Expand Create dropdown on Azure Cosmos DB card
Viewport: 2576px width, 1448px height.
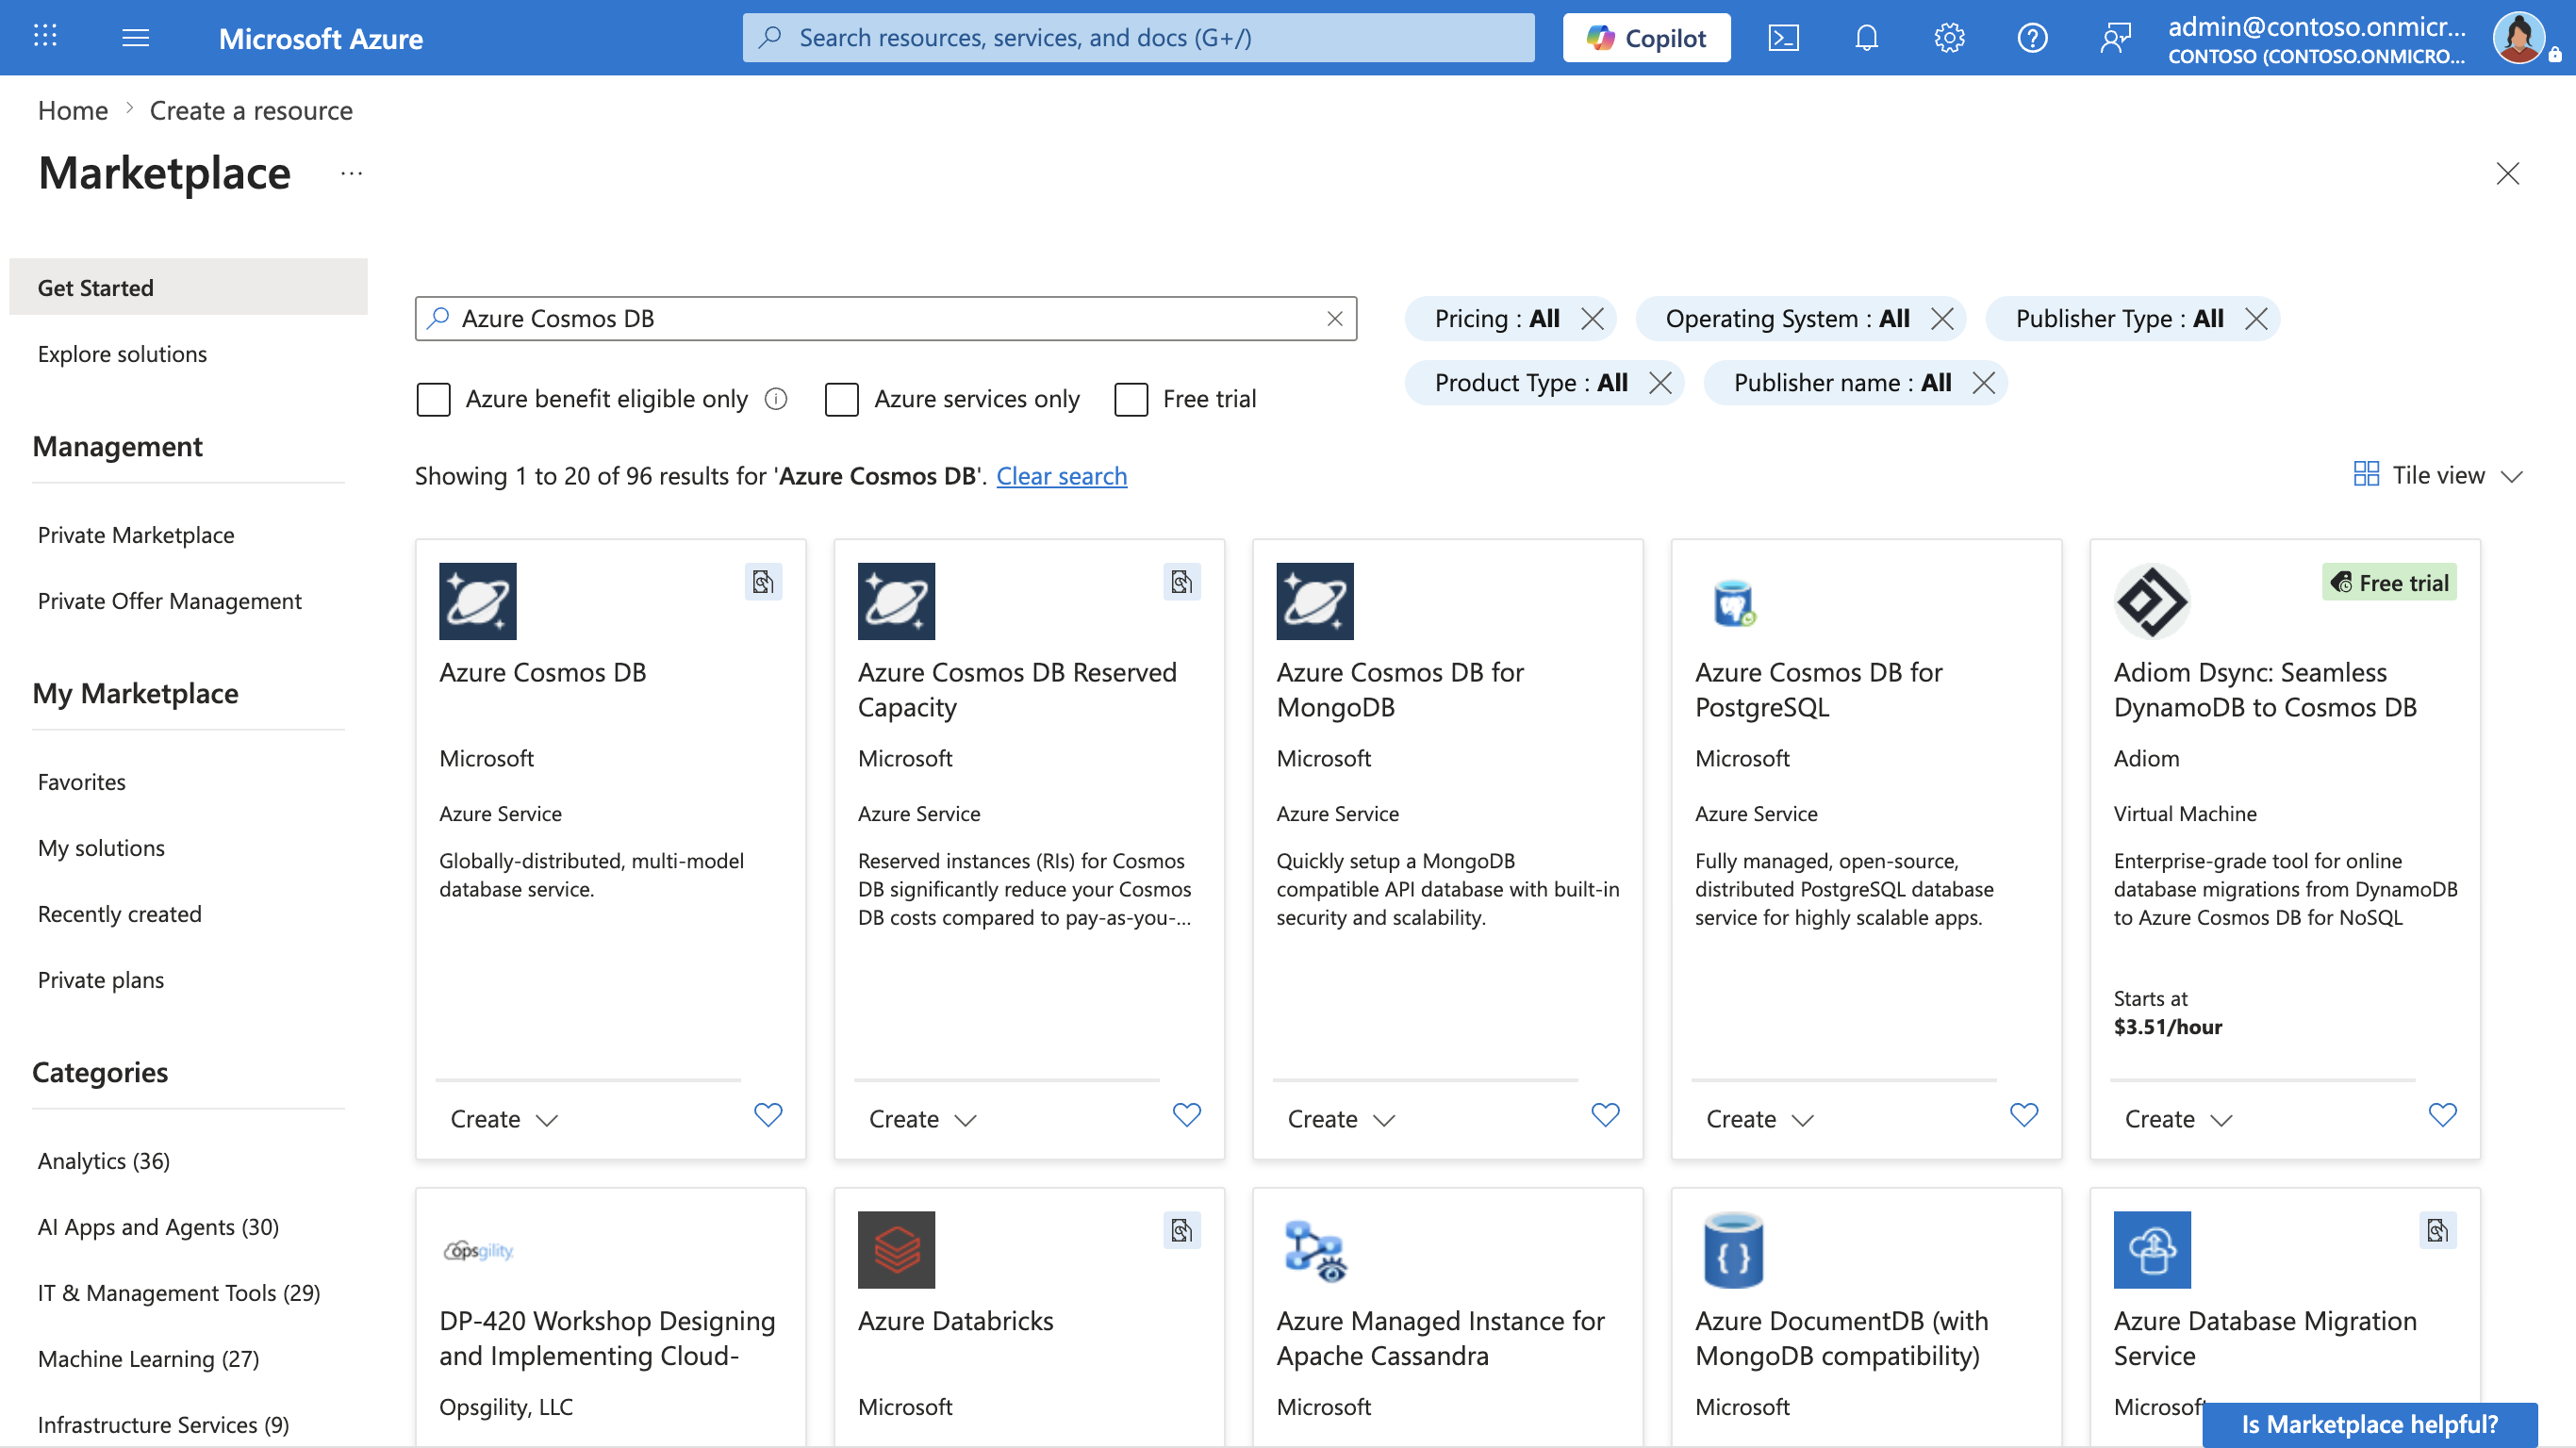[x=504, y=1119]
